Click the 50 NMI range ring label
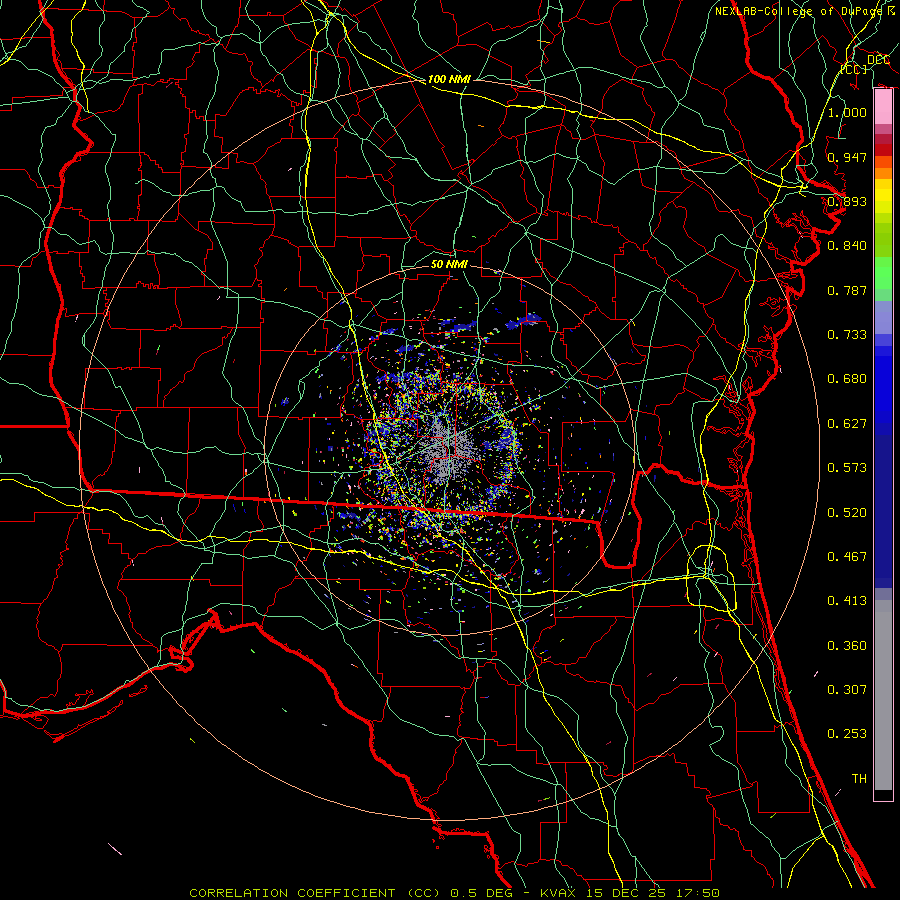This screenshot has width=900, height=900. click(x=449, y=264)
